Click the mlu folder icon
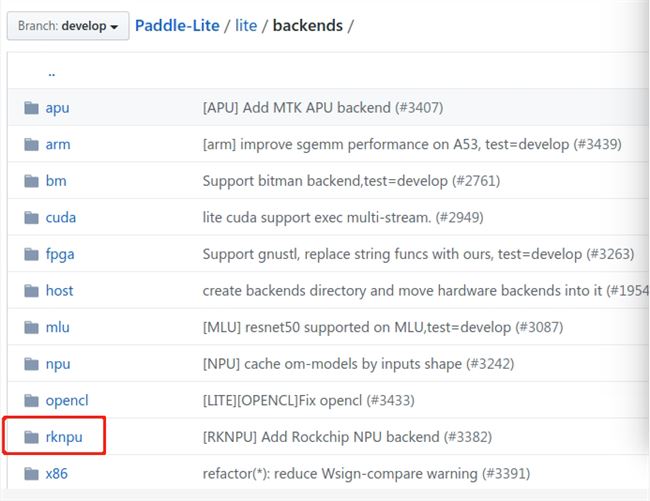This screenshot has height=501, width=650. click(32, 327)
